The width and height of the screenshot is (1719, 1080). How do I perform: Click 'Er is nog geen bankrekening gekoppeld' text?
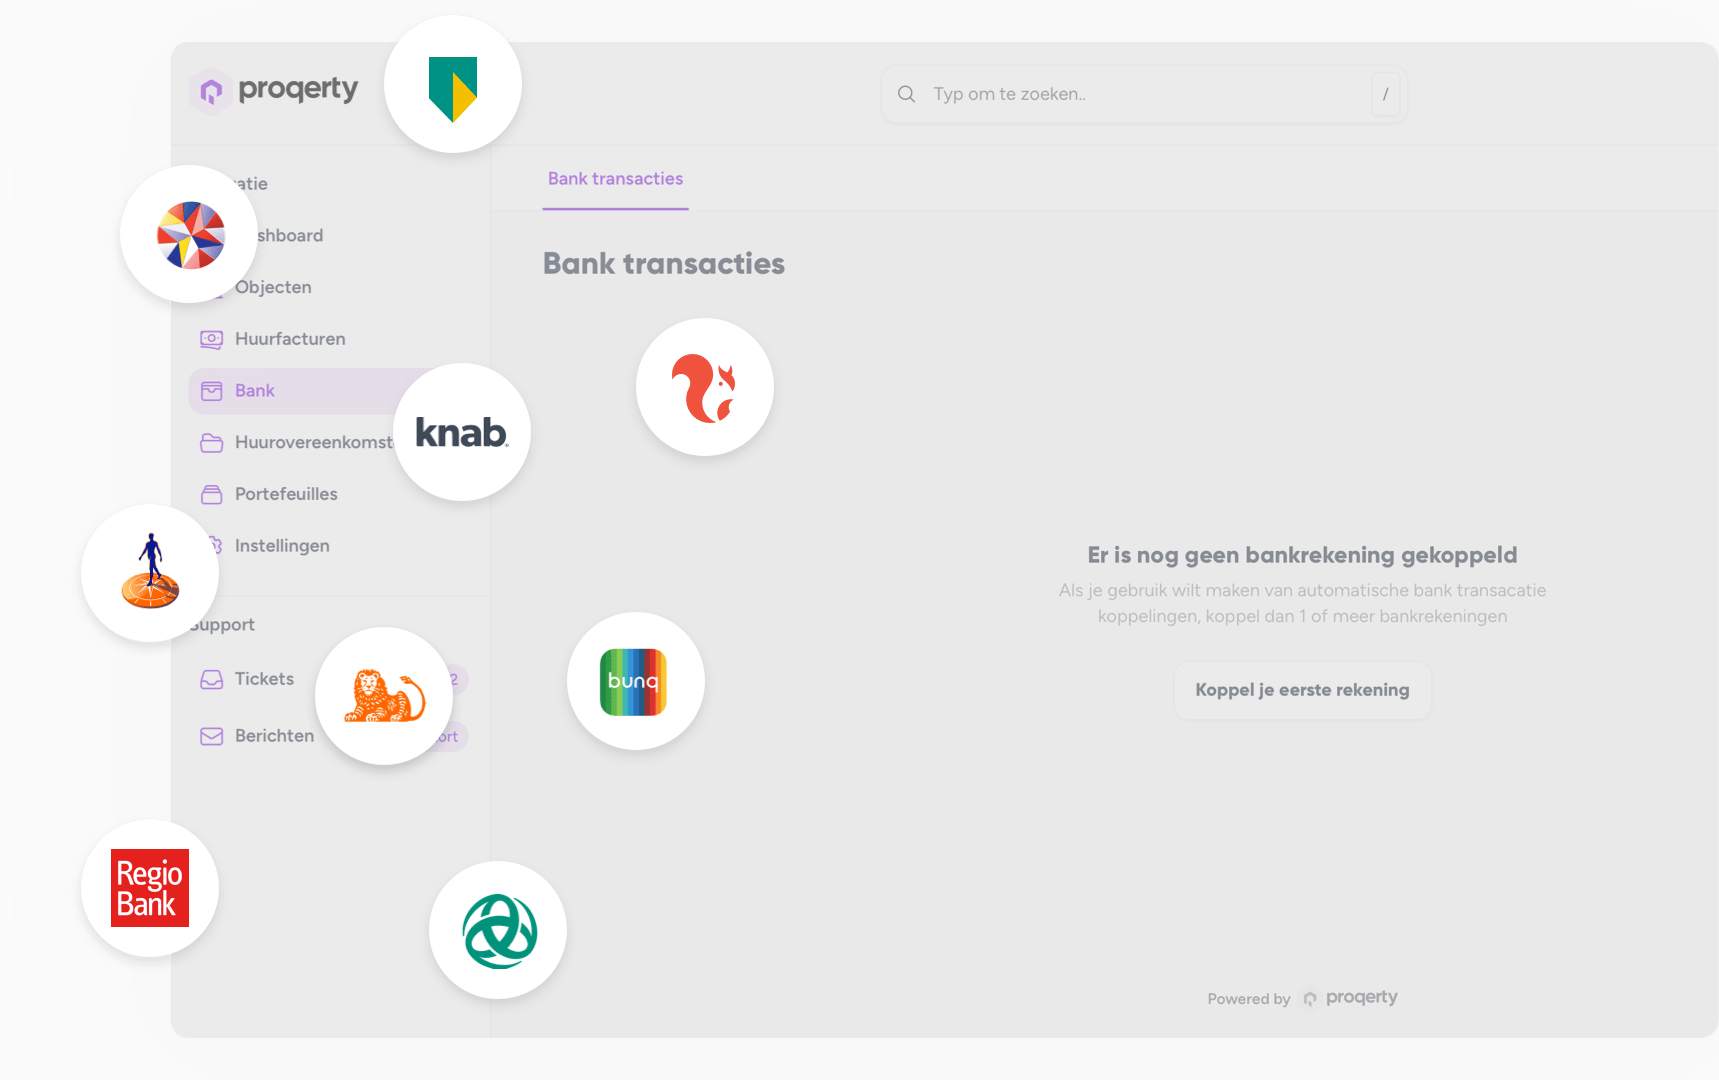tap(1302, 555)
